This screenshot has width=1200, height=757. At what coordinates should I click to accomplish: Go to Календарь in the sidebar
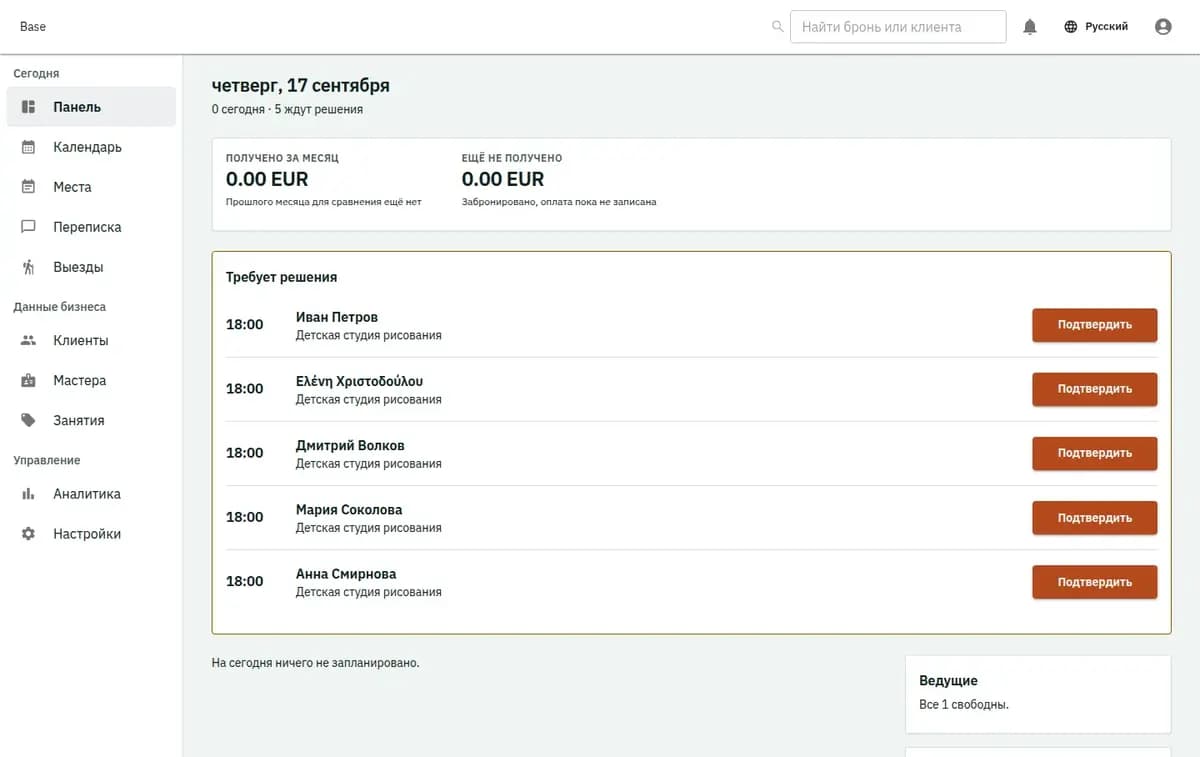coord(91,147)
